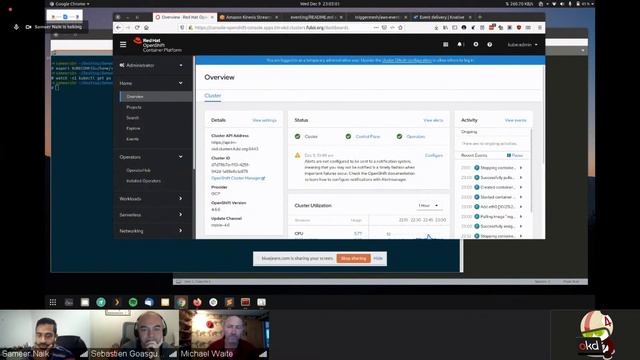Click View alerts in Status card
Viewport: 640px width, 360px height.
[433, 120]
